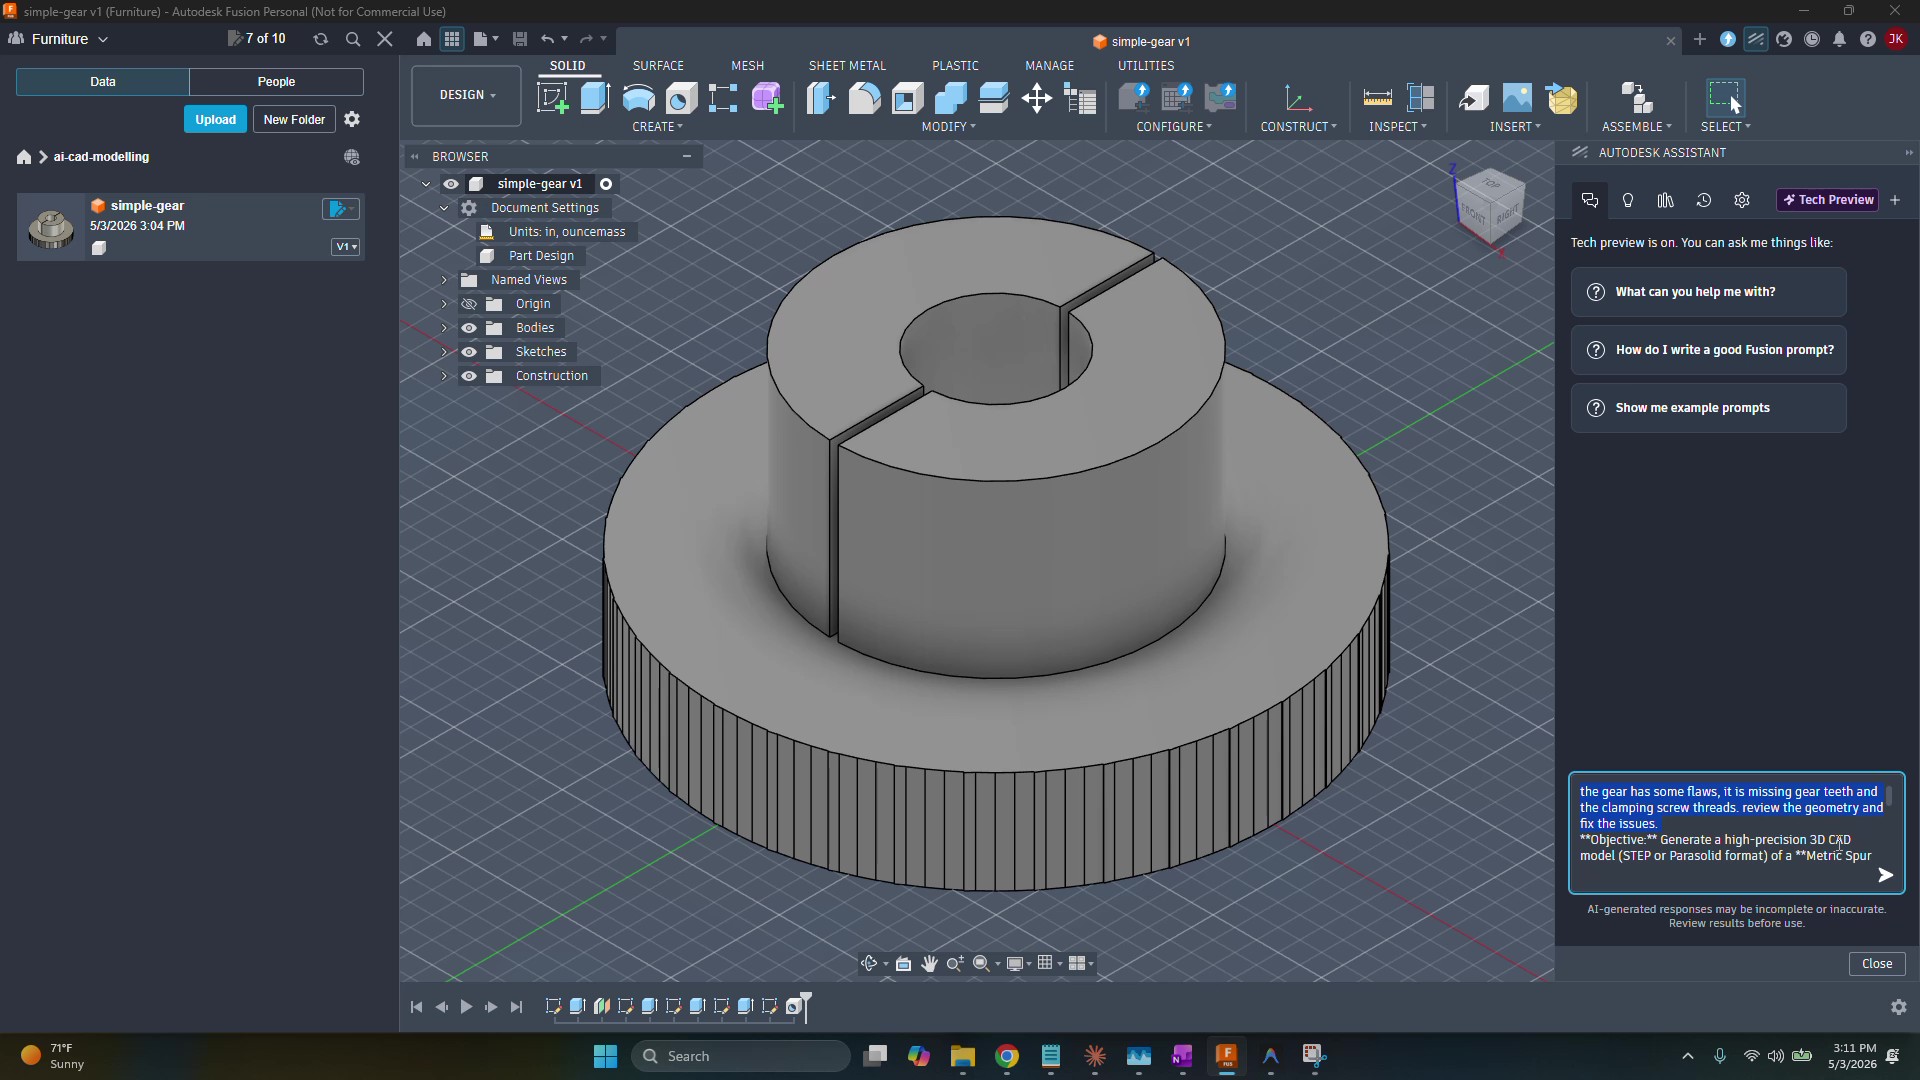1920x1080 pixels.
Task: Open the Assistant ideas lightbulb icon
Action: point(1628,200)
